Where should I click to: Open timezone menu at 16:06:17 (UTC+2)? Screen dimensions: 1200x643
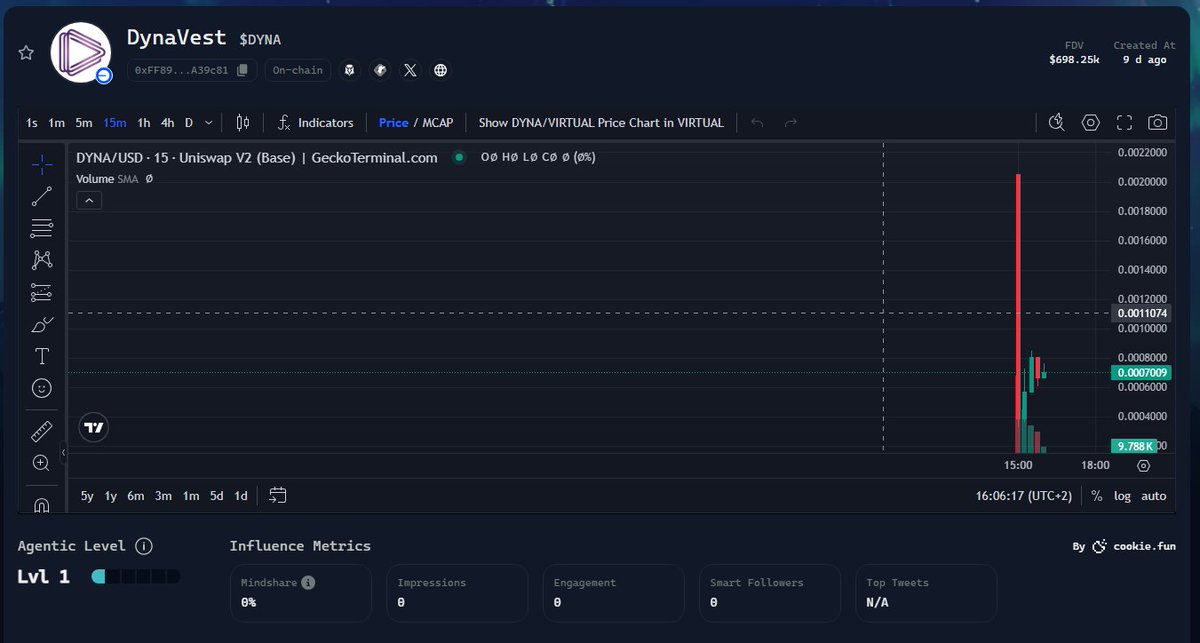[x=1023, y=496]
